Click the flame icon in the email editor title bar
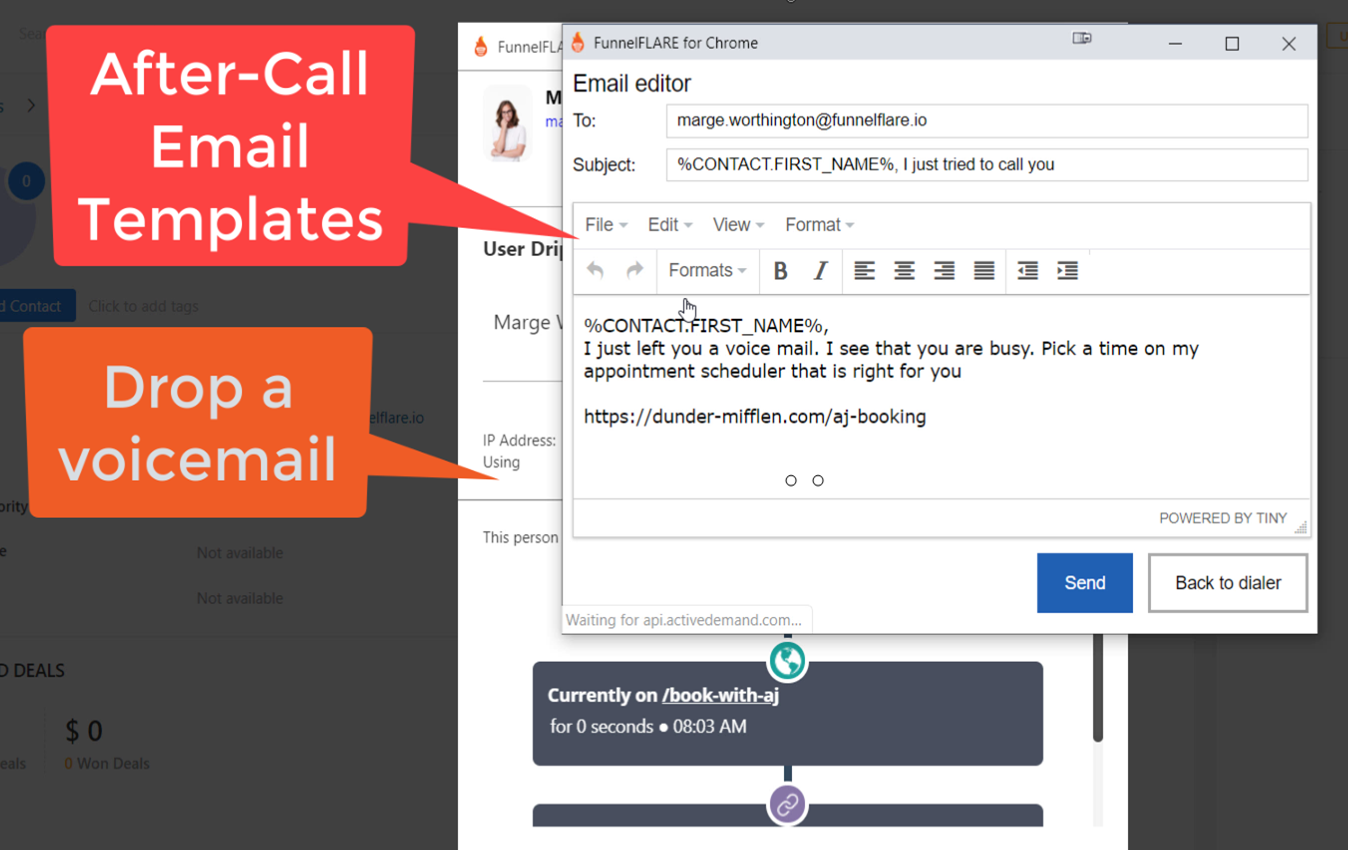Image resolution: width=1348 pixels, height=850 pixels. point(578,42)
